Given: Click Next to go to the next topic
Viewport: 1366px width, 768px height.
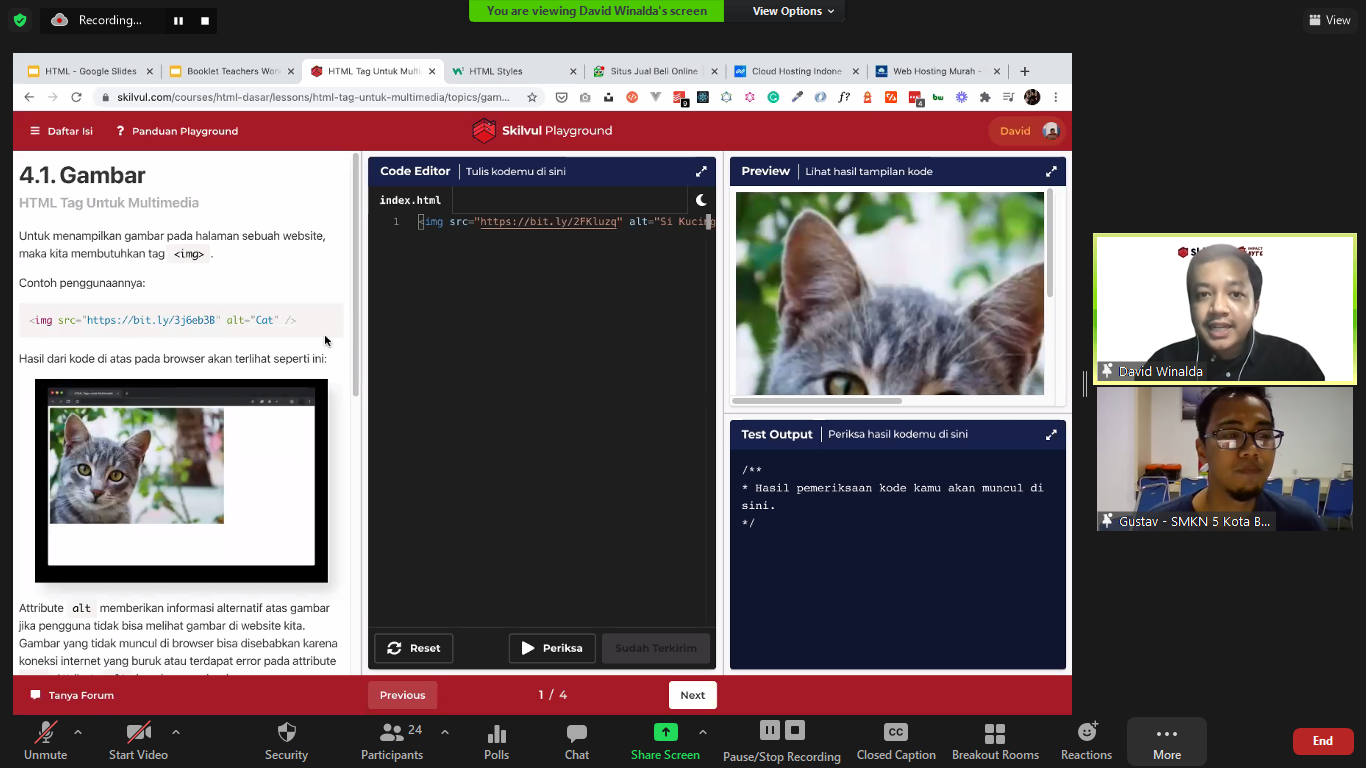Looking at the screenshot, I should tap(692, 694).
